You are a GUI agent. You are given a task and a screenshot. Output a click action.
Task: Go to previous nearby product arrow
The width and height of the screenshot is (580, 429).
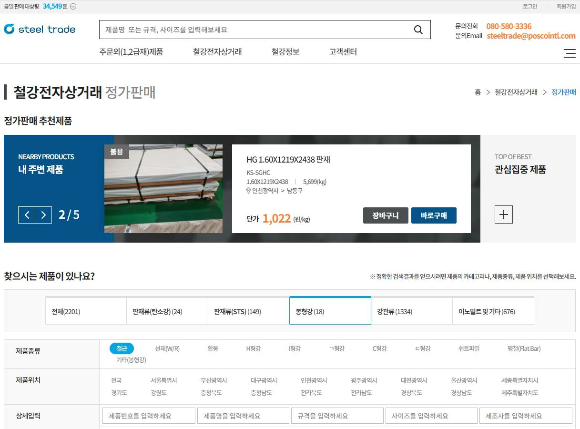coord(27,215)
